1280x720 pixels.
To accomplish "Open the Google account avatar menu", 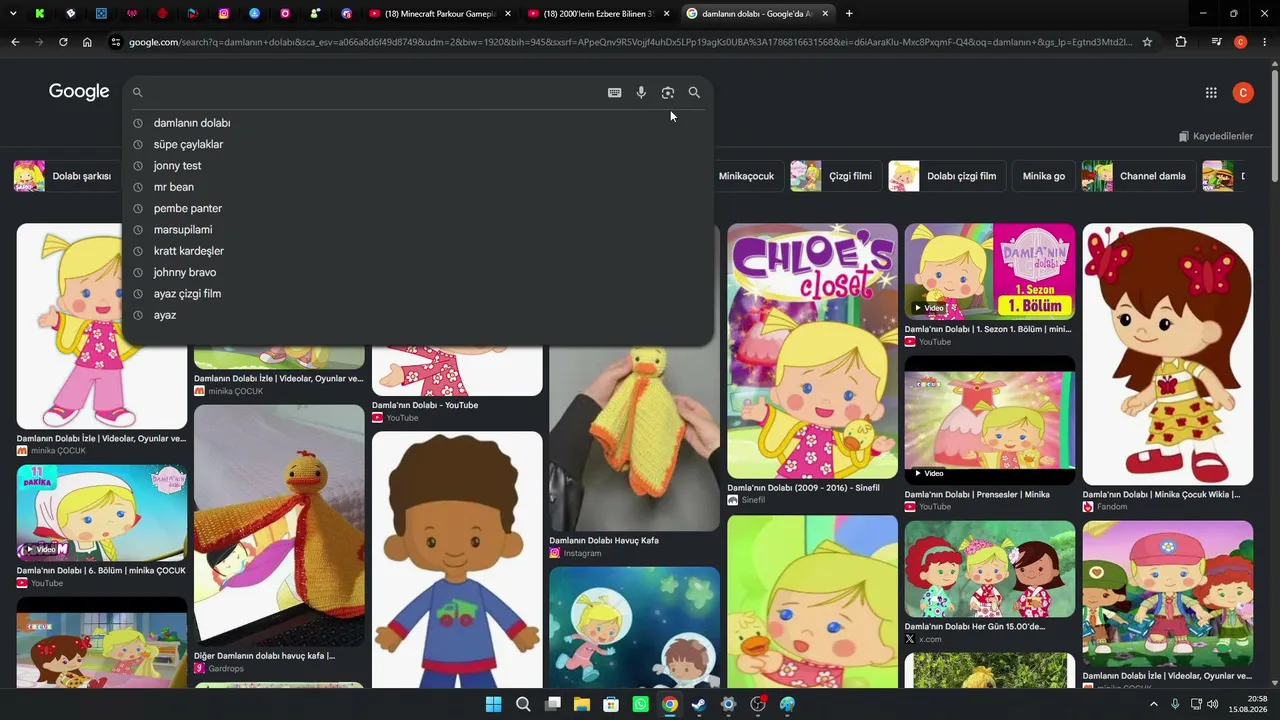I will (x=1243, y=93).
